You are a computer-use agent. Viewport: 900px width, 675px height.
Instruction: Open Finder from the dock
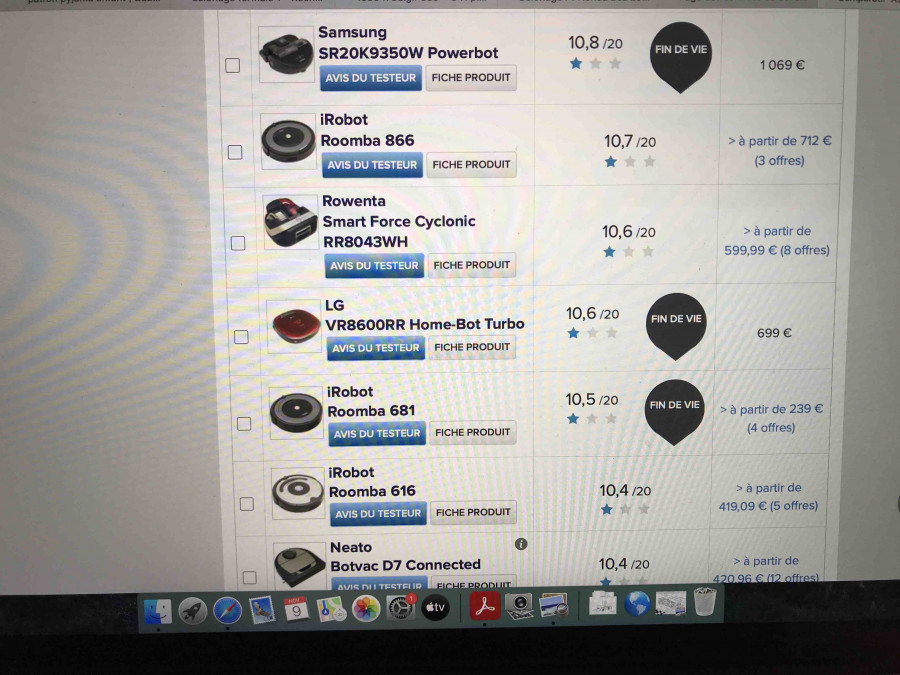click(x=158, y=609)
